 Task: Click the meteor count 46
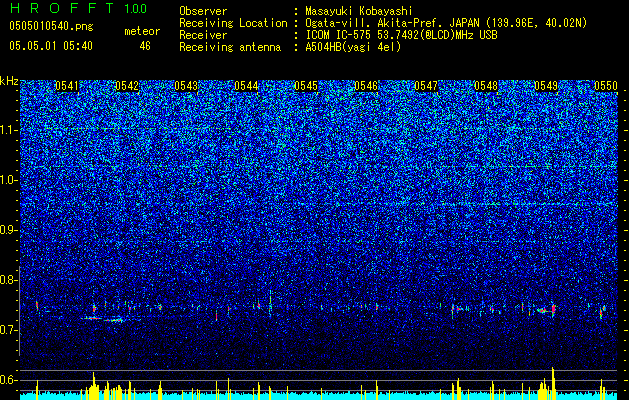pyautogui.click(x=145, y=46)
